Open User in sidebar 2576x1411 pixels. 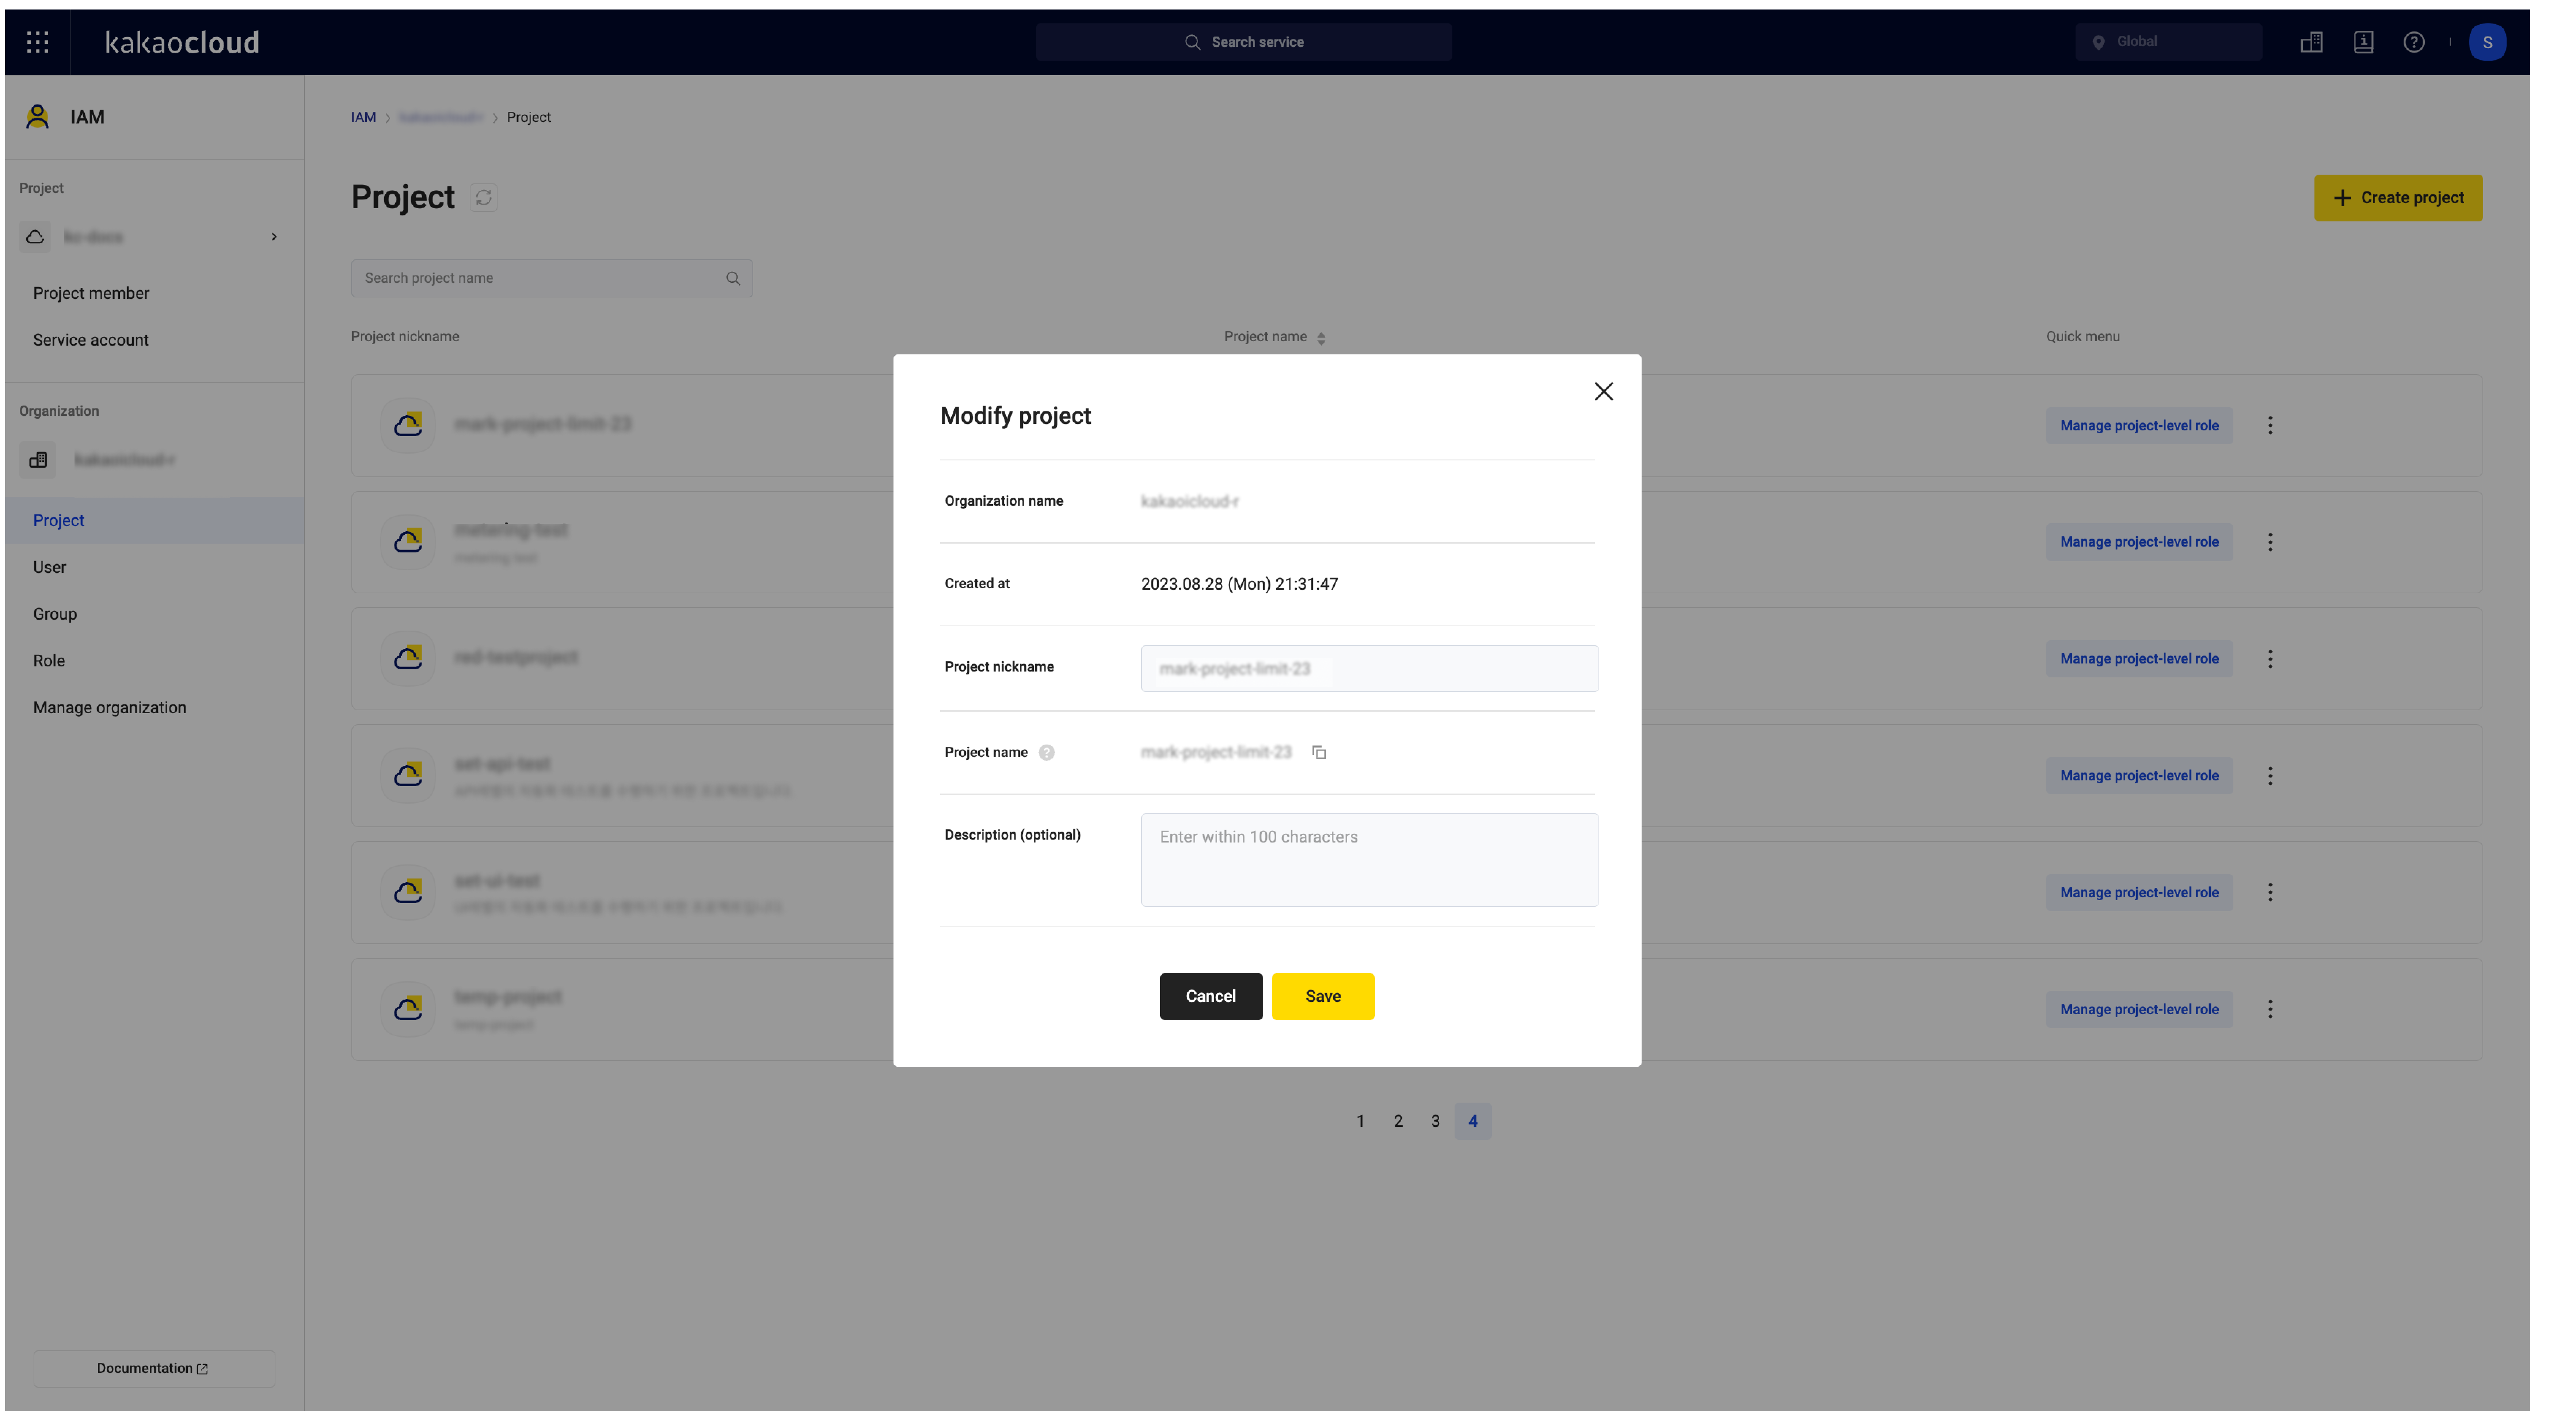(50, 567)
